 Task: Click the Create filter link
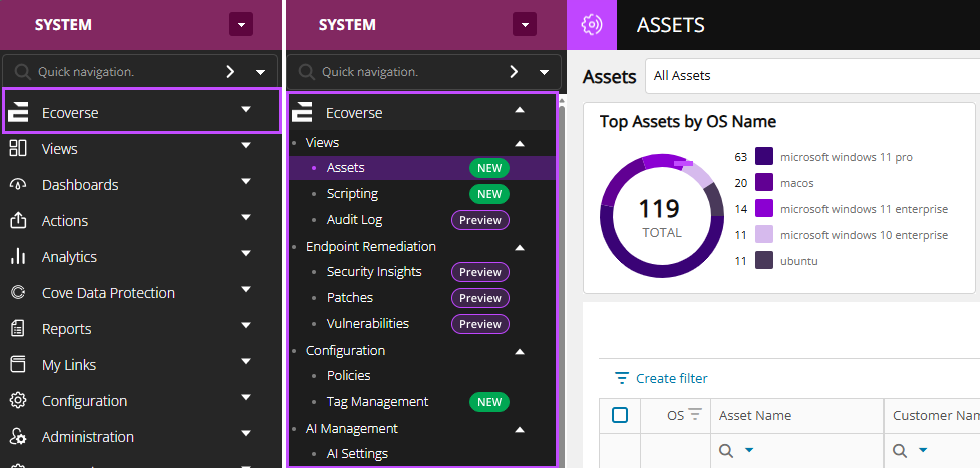coord(671,379)
